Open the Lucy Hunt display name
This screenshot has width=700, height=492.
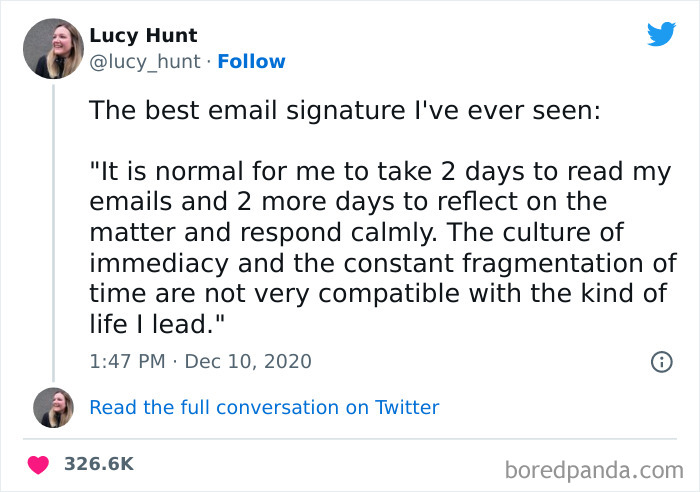(143, 36)
